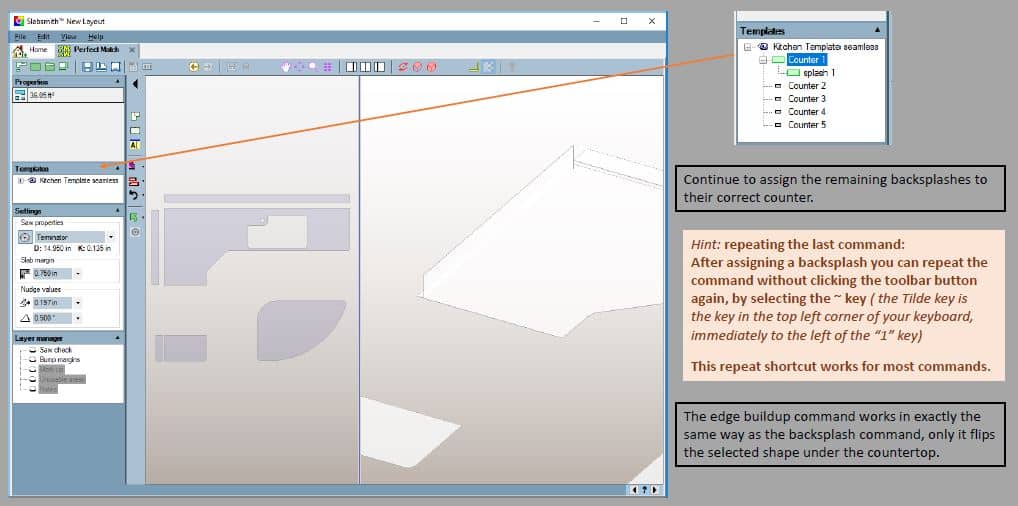Image resolution: width=1018 pixels, height=506 pixels.
Task: Click the collapse left panel arrow button
Action: click(135, 84)
